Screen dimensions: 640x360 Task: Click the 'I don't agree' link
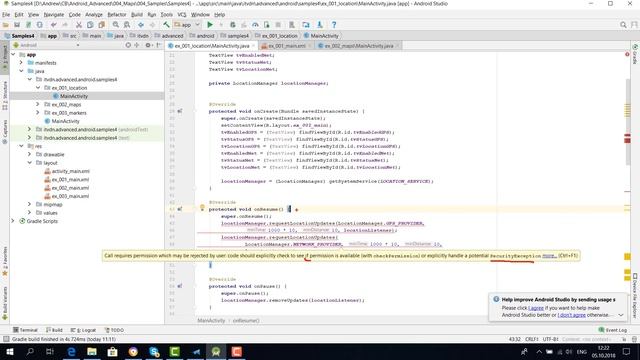pyautogui.click(x=571, y=315)
